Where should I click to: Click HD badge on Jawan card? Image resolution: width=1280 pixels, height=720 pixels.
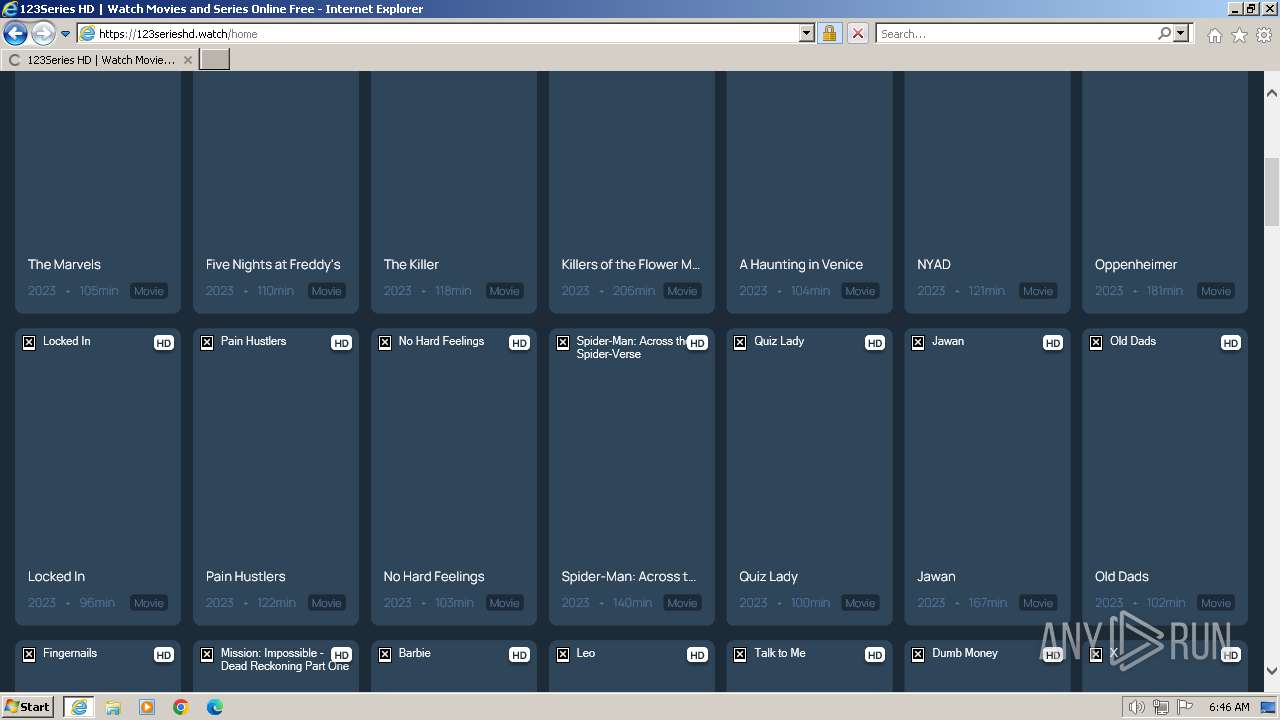tap(1053, 343)
